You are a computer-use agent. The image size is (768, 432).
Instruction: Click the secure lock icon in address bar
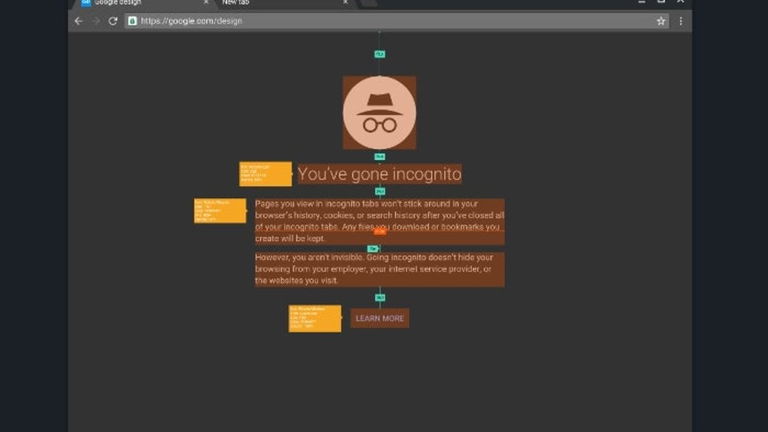pos(132,21)
